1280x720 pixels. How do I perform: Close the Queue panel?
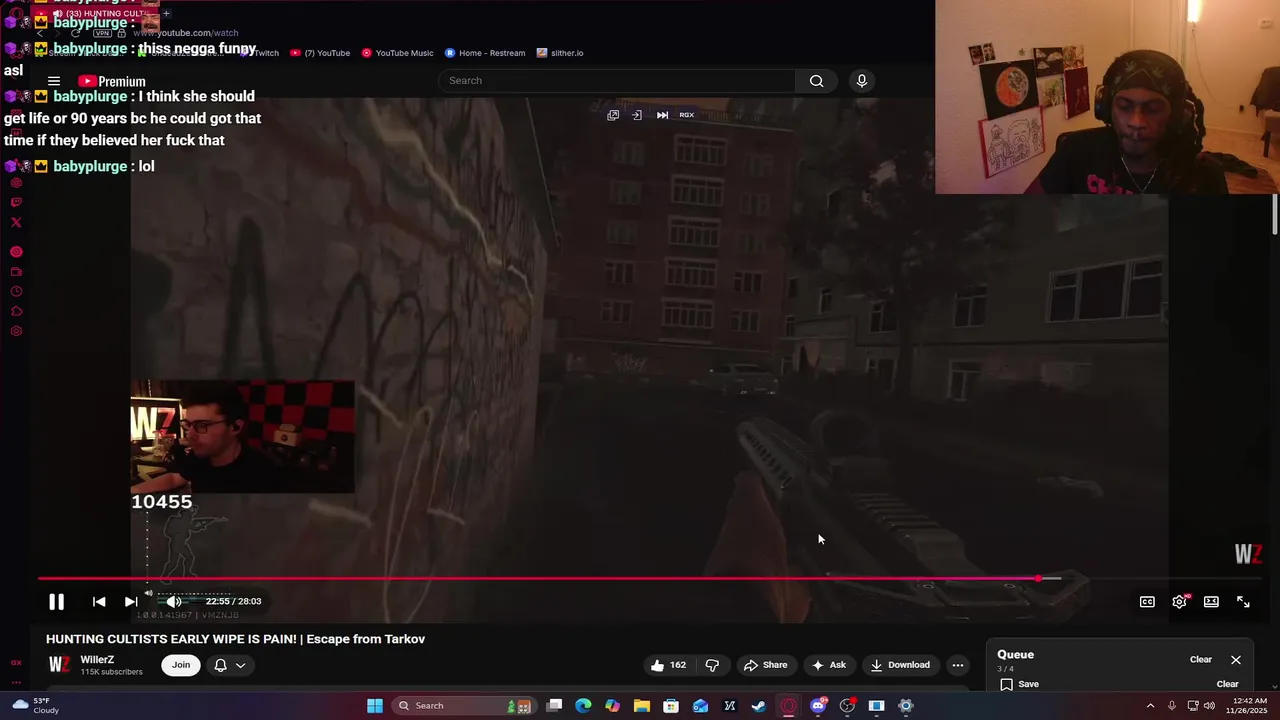tap(1236, 660)
